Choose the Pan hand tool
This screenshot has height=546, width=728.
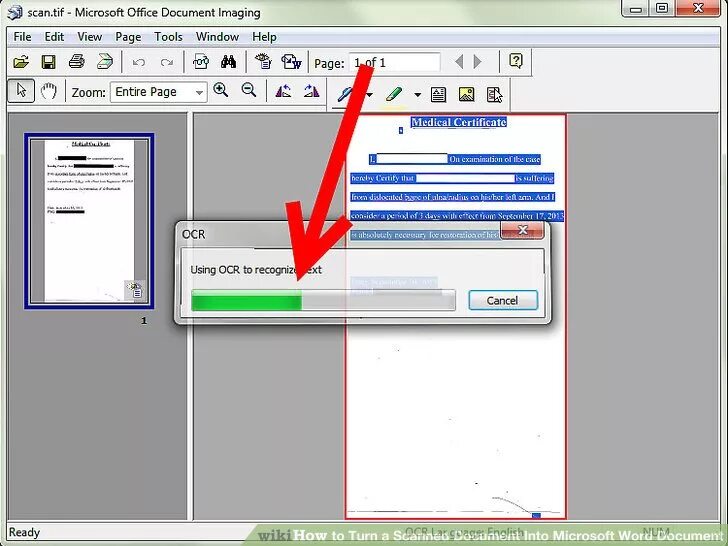click(48, 91)
